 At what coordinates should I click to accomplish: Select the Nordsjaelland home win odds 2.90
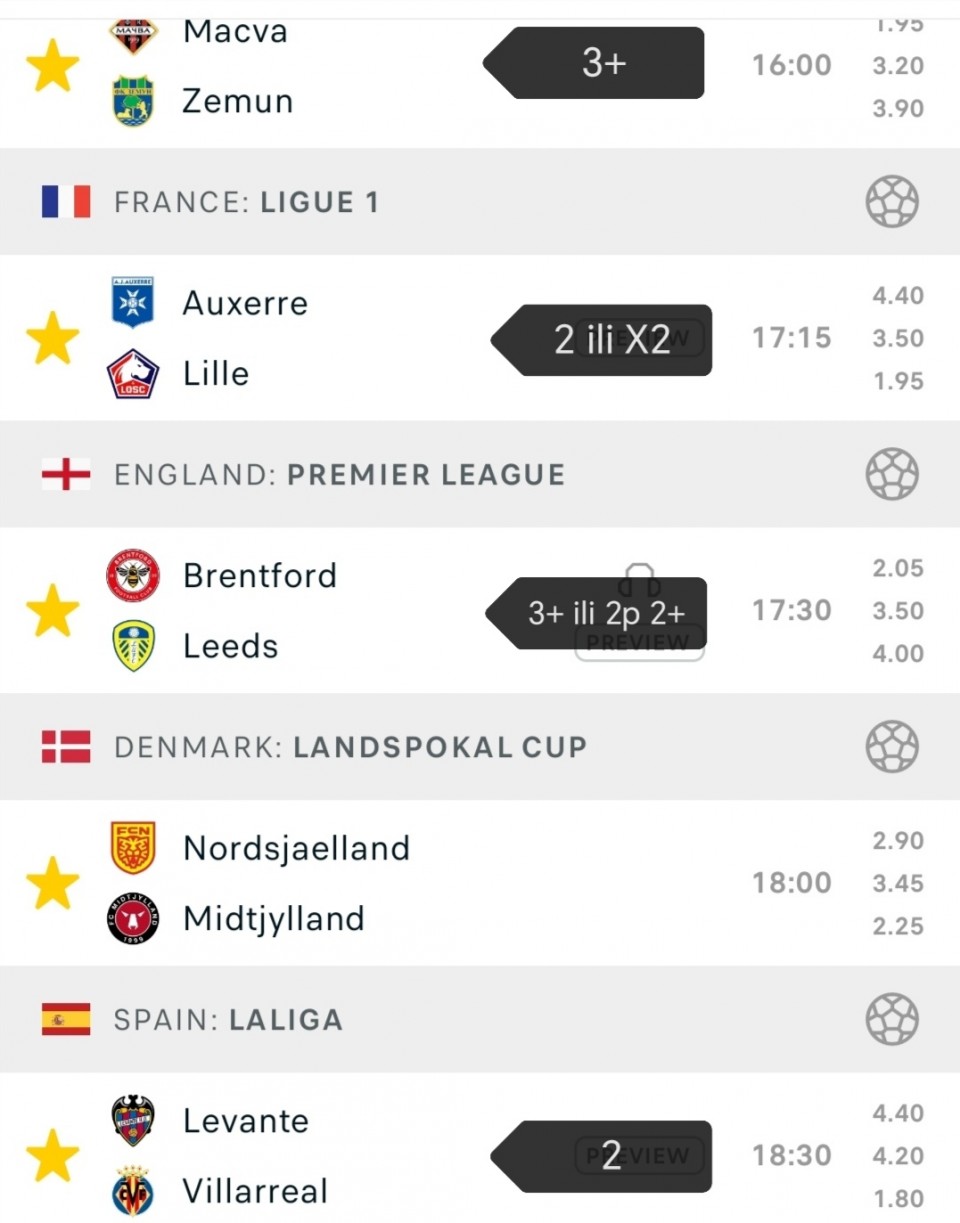click(897, 841)
